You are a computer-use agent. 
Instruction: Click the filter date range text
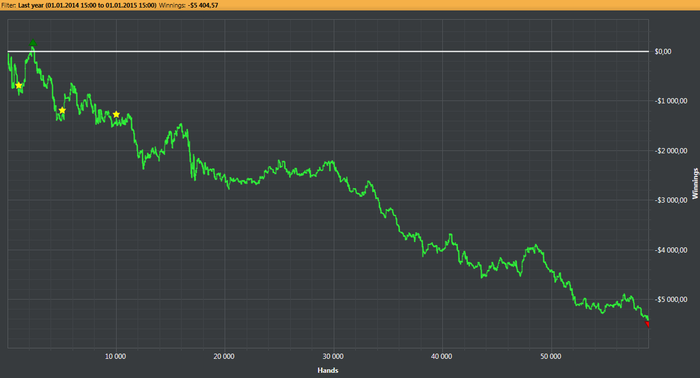pyautogui.click(x=88, y=5)
